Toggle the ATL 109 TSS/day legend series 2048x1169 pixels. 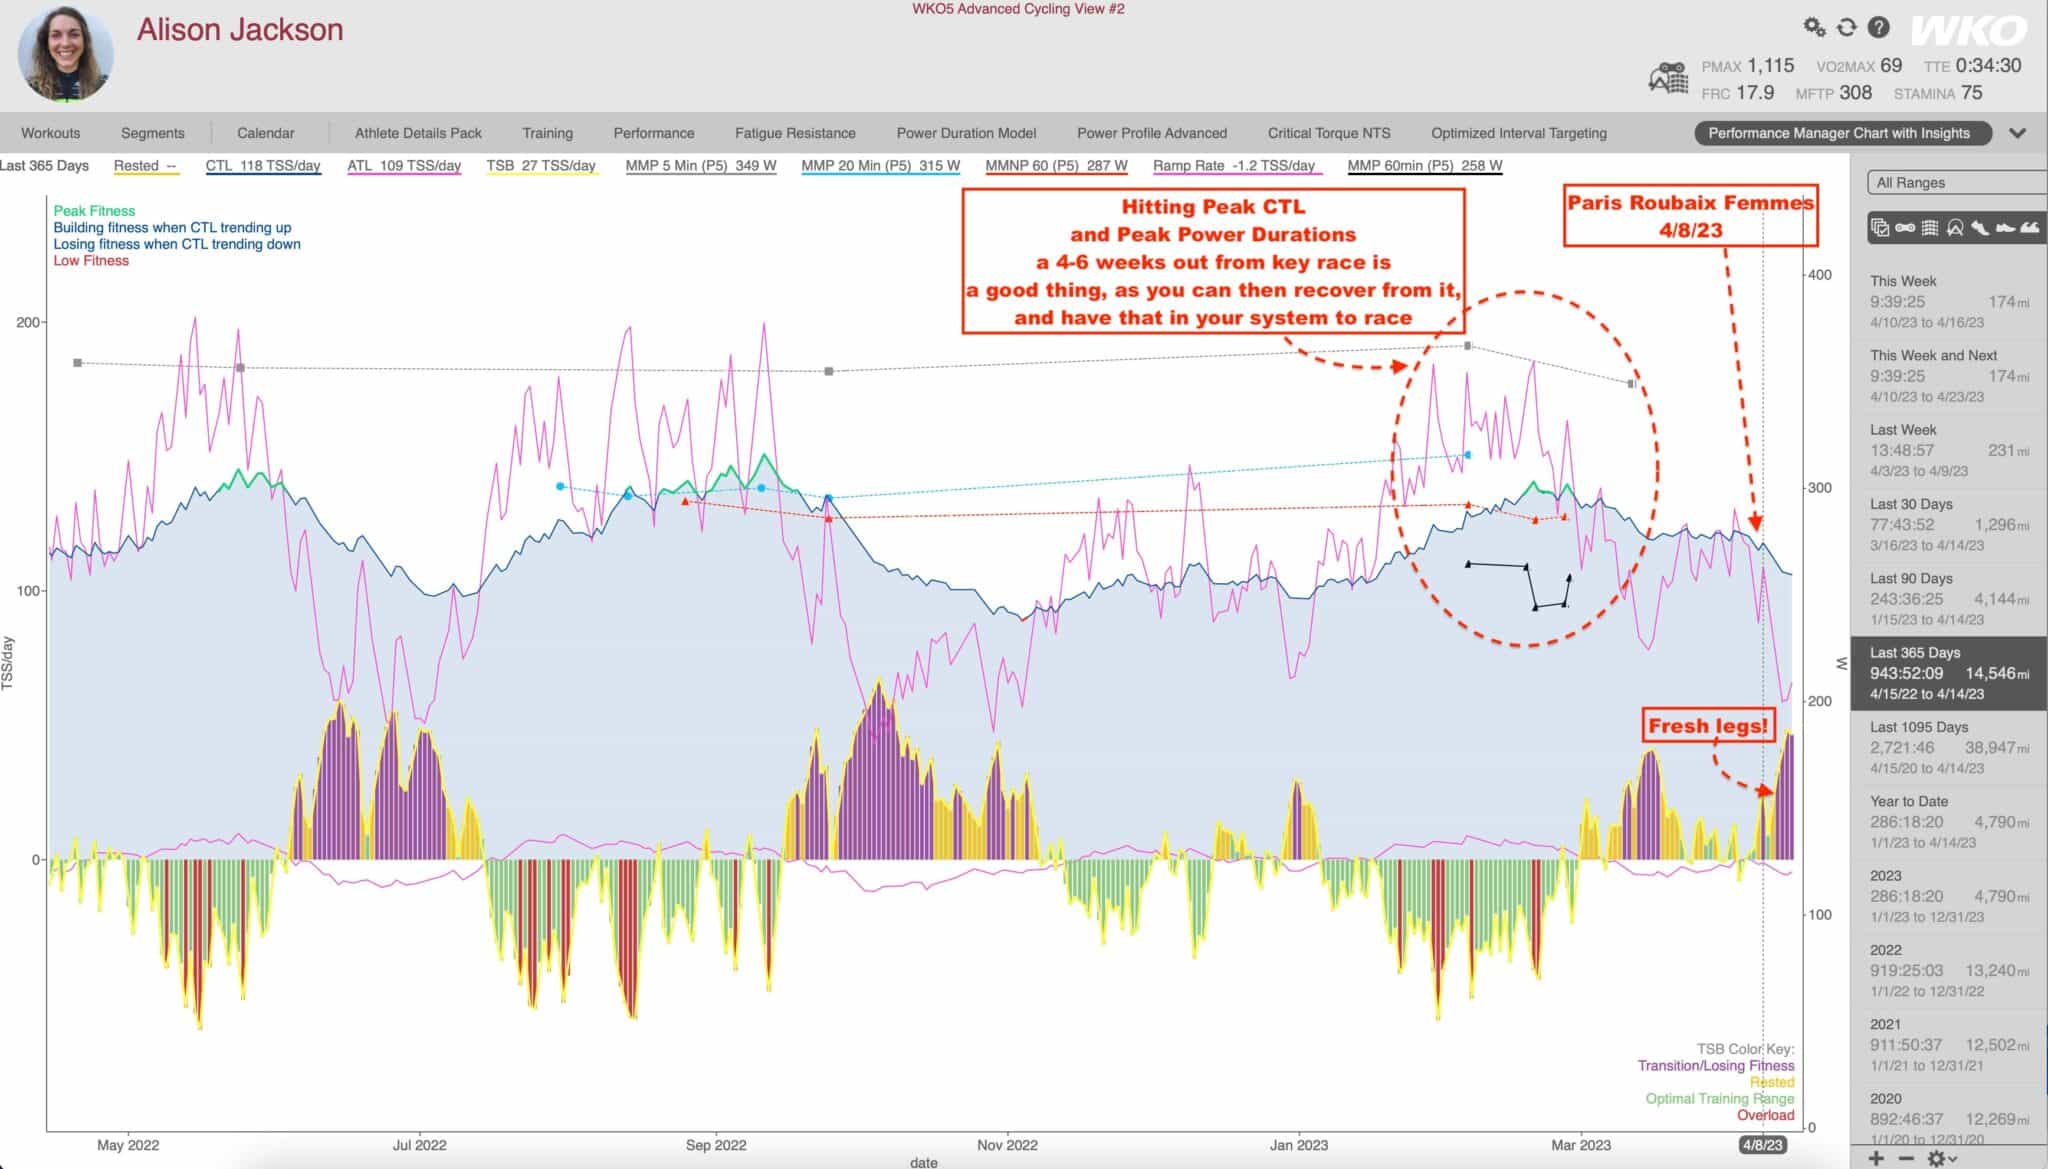click(404, 166)
